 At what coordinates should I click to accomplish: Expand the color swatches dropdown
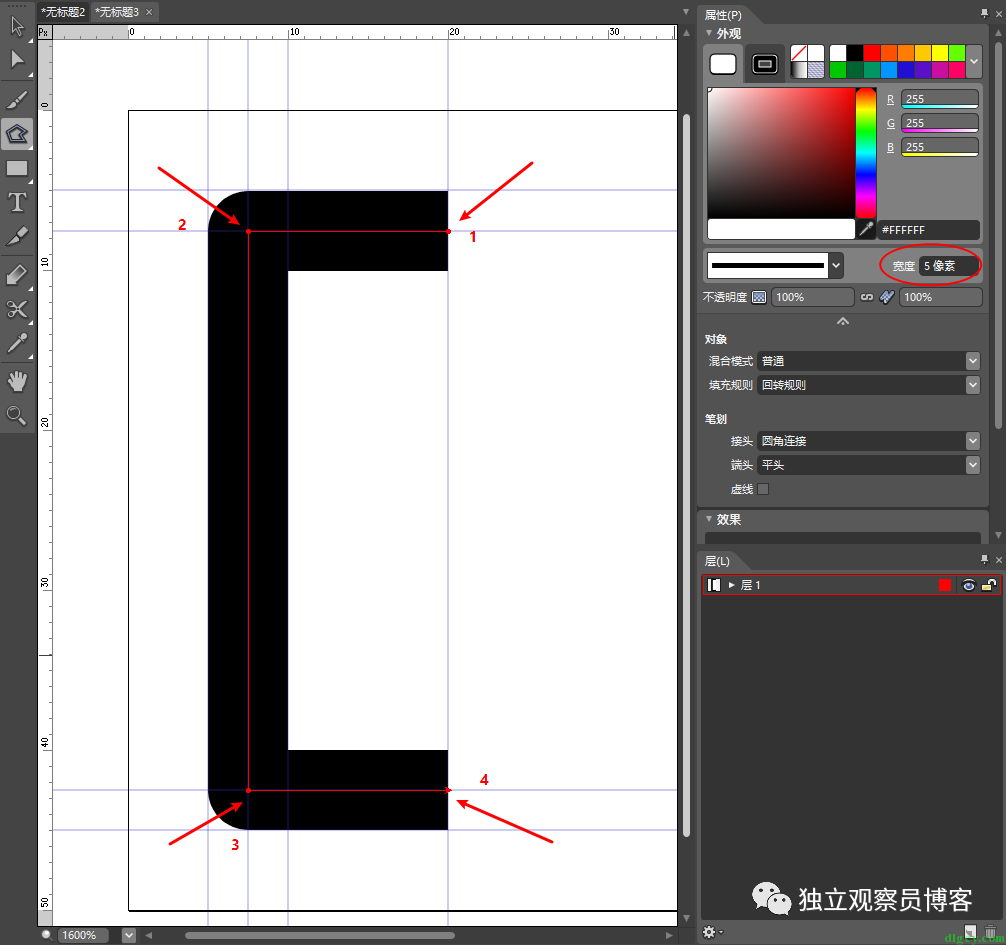[x=974, y=62]
